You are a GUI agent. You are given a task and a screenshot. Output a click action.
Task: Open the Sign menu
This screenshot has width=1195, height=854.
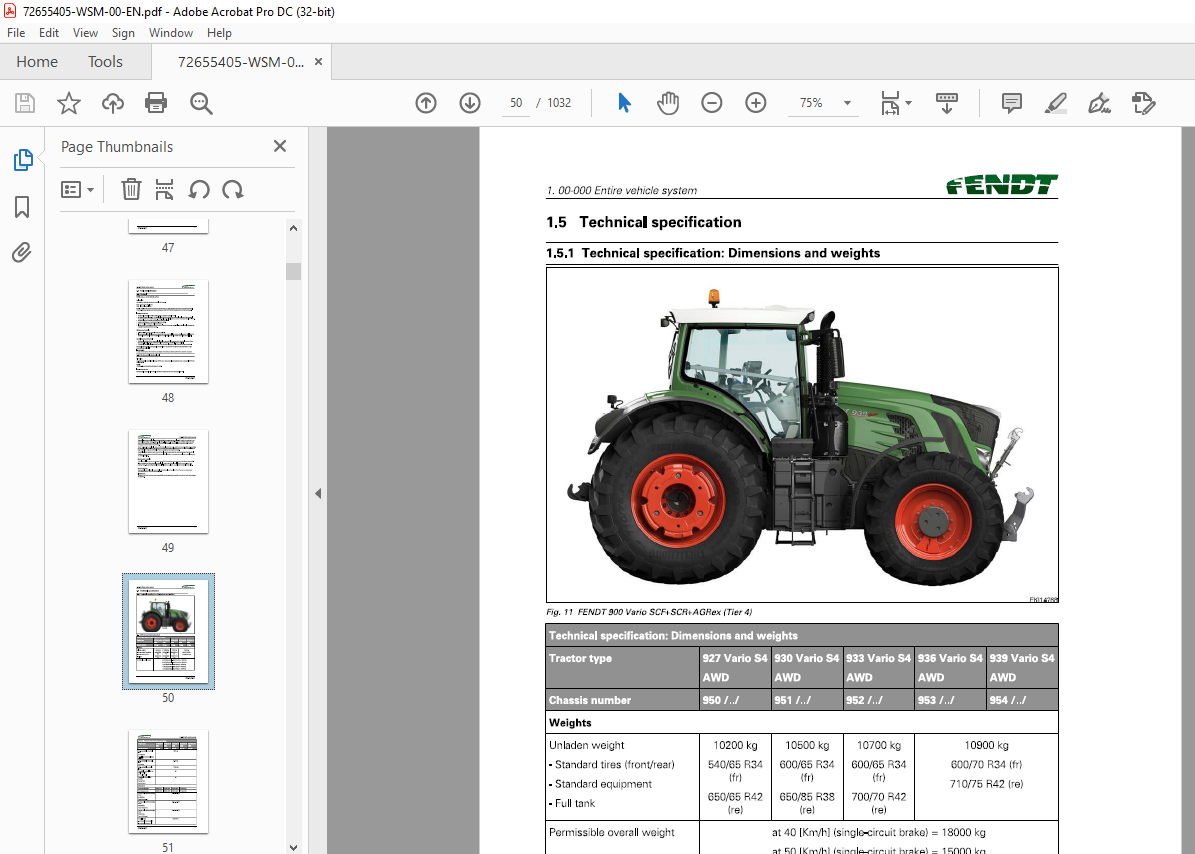[123, 33]
